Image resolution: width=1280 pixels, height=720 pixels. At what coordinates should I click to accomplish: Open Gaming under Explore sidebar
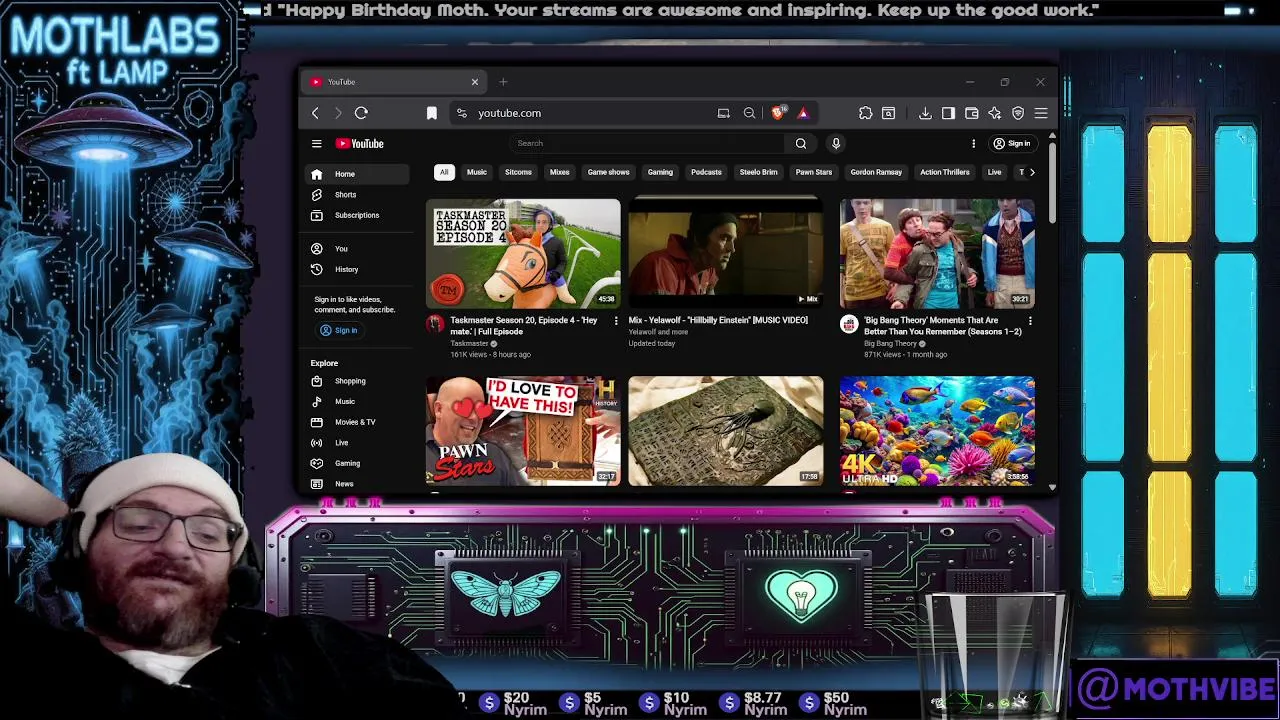coord(357,464)
